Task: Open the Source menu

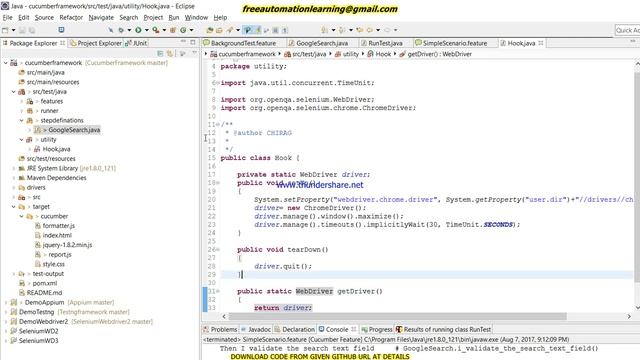Action: click(44, 18)
